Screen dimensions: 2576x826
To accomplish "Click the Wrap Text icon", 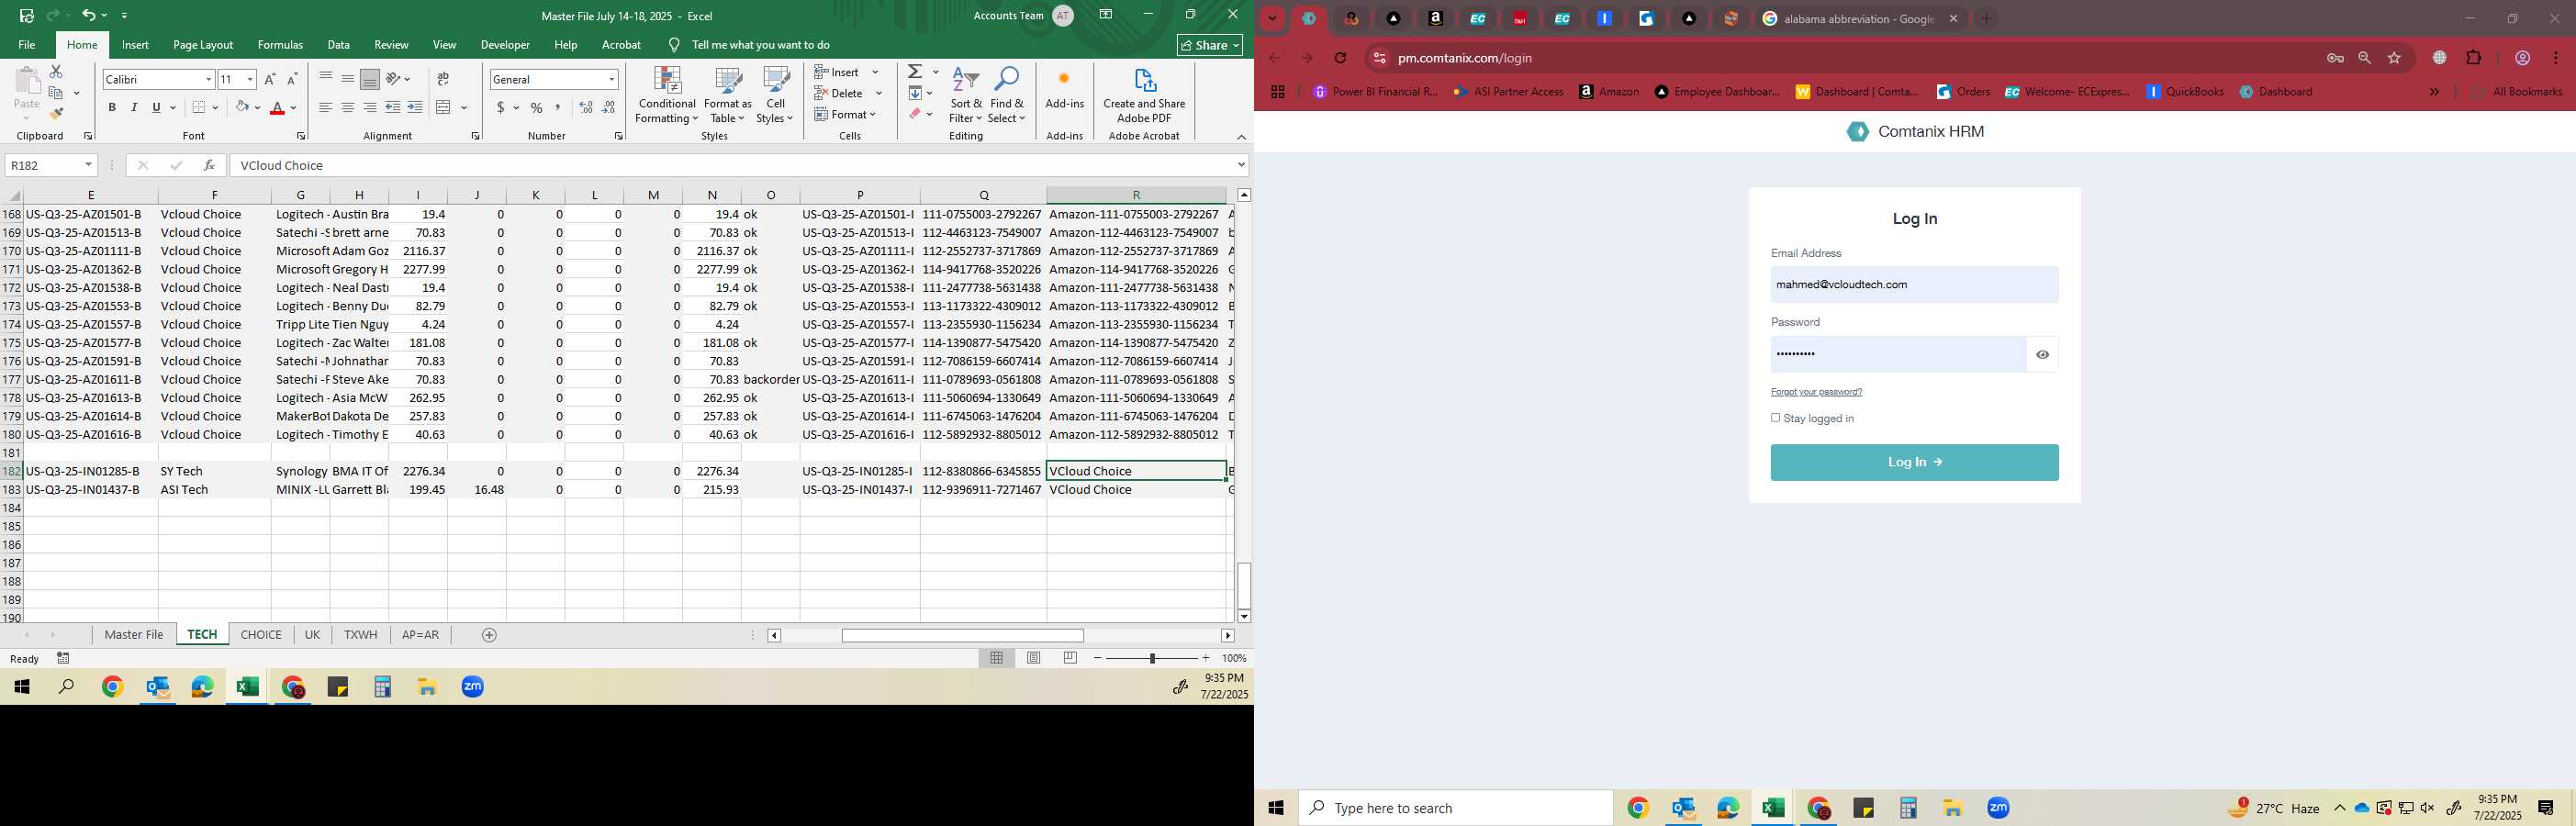I will click(443, 78).
